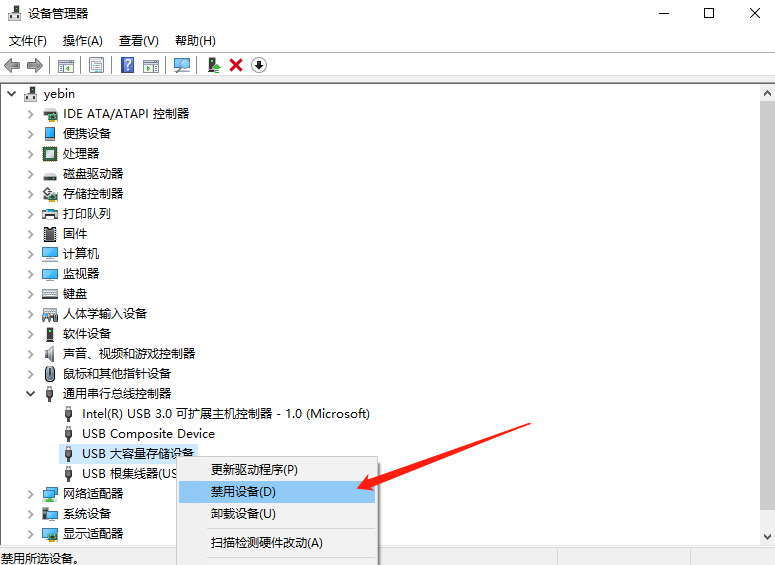Select the 存储控制器 tree label
Image resolution: width=775 pixels, height=565 pixels.
93,194
